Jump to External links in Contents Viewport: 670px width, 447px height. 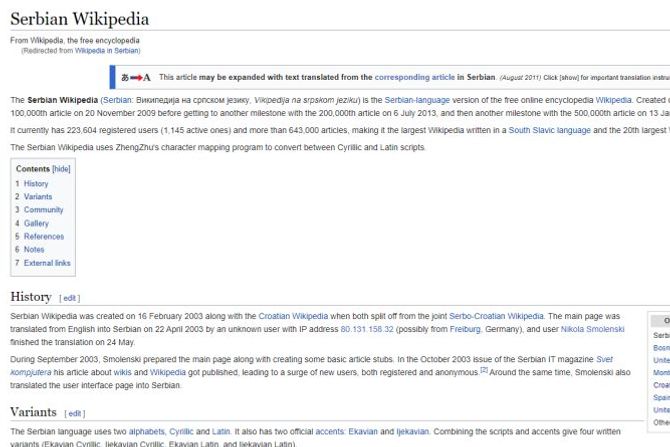tap(47, 263)
